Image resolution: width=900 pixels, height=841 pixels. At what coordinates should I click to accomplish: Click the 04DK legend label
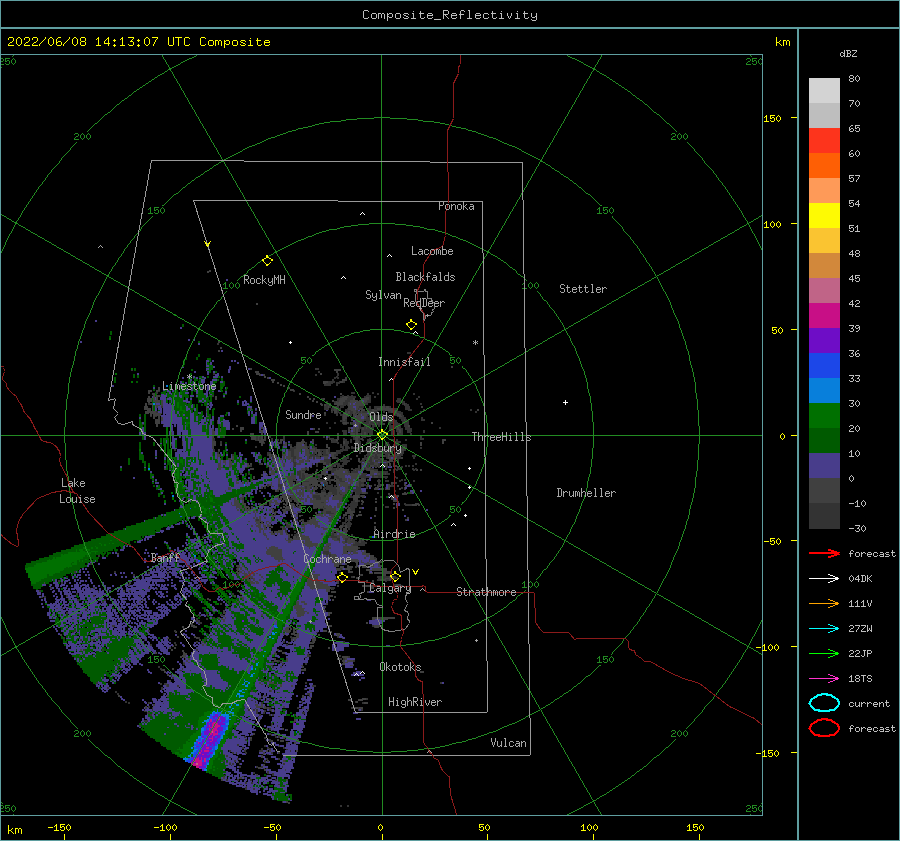860,579
